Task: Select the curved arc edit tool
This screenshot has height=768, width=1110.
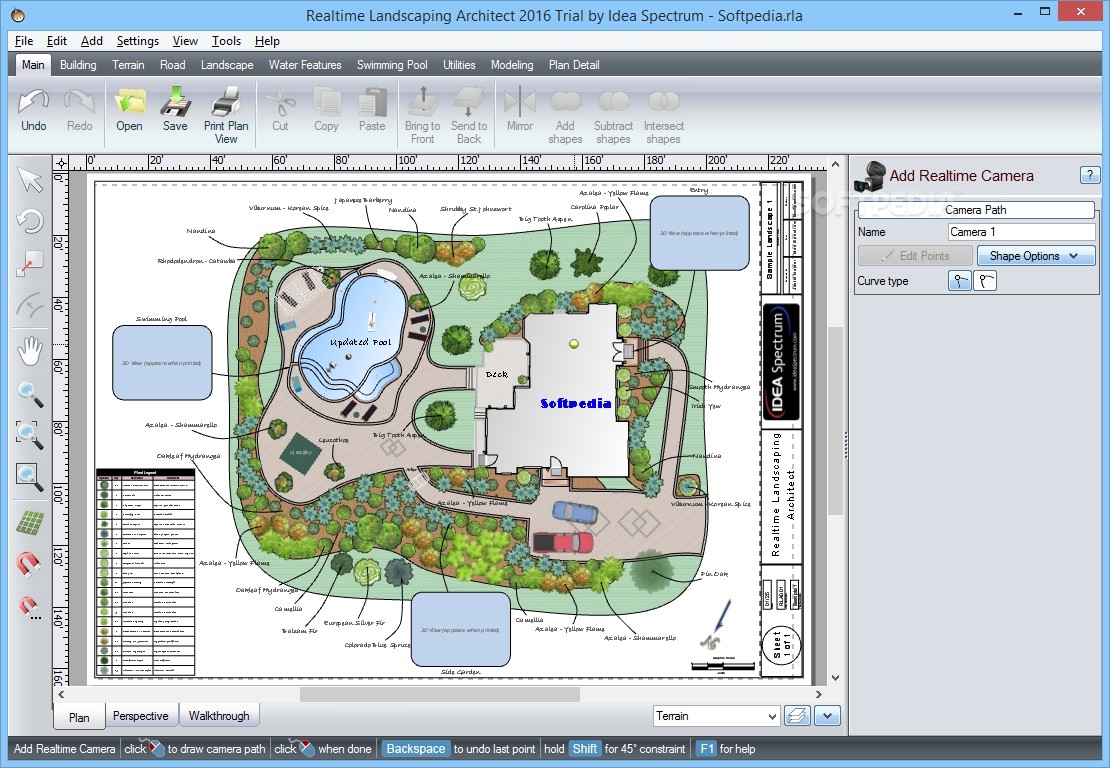Action: click(30, 306)
